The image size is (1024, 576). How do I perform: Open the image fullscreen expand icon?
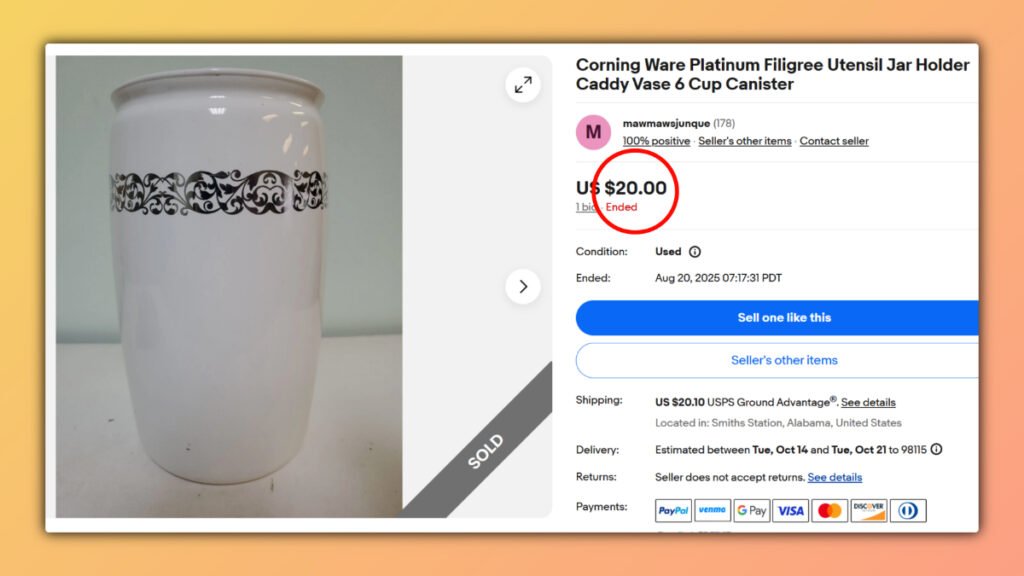(524, 84)
